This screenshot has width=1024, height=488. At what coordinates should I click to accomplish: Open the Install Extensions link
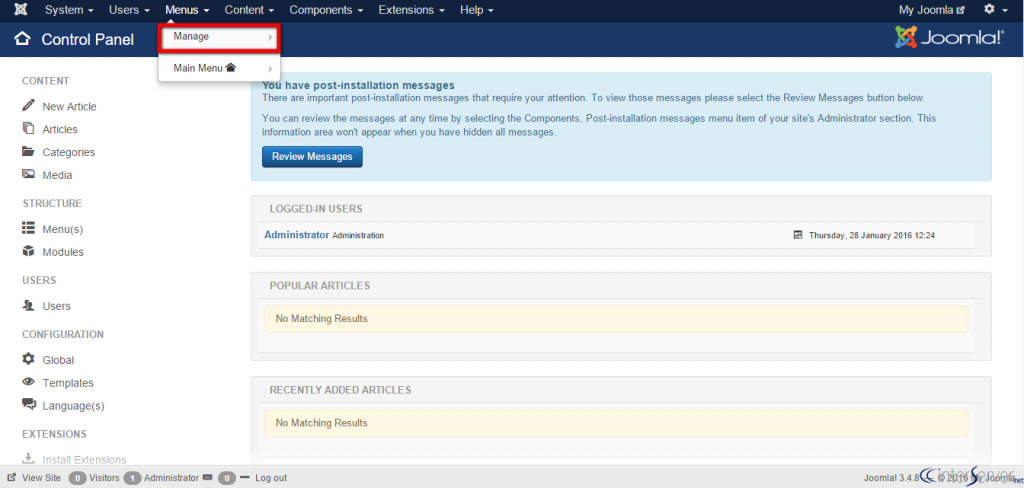point(84,460)
